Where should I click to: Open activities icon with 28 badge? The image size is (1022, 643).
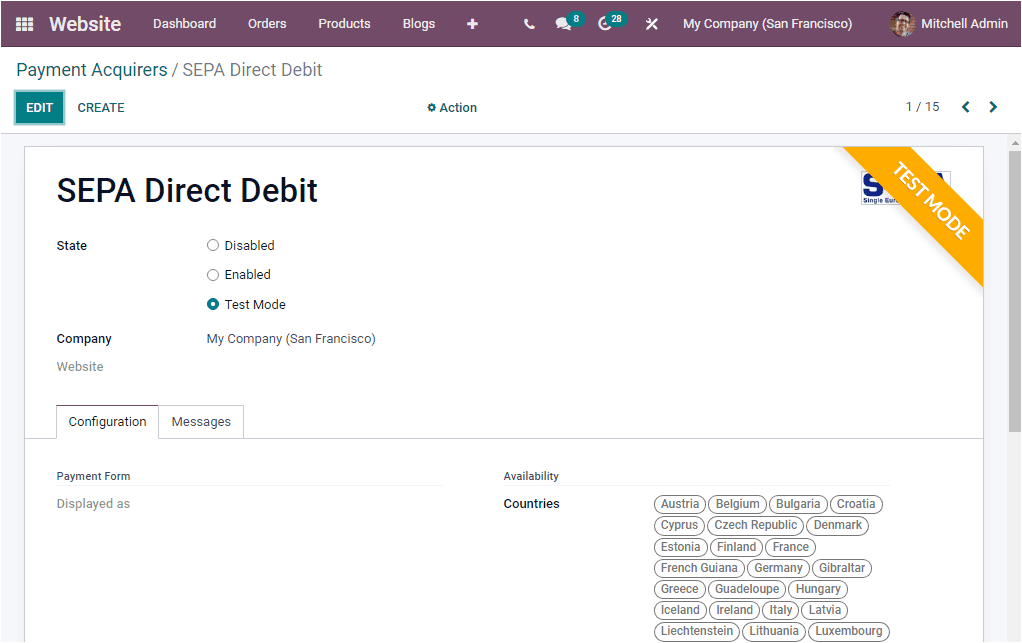(x=604, y=23)
